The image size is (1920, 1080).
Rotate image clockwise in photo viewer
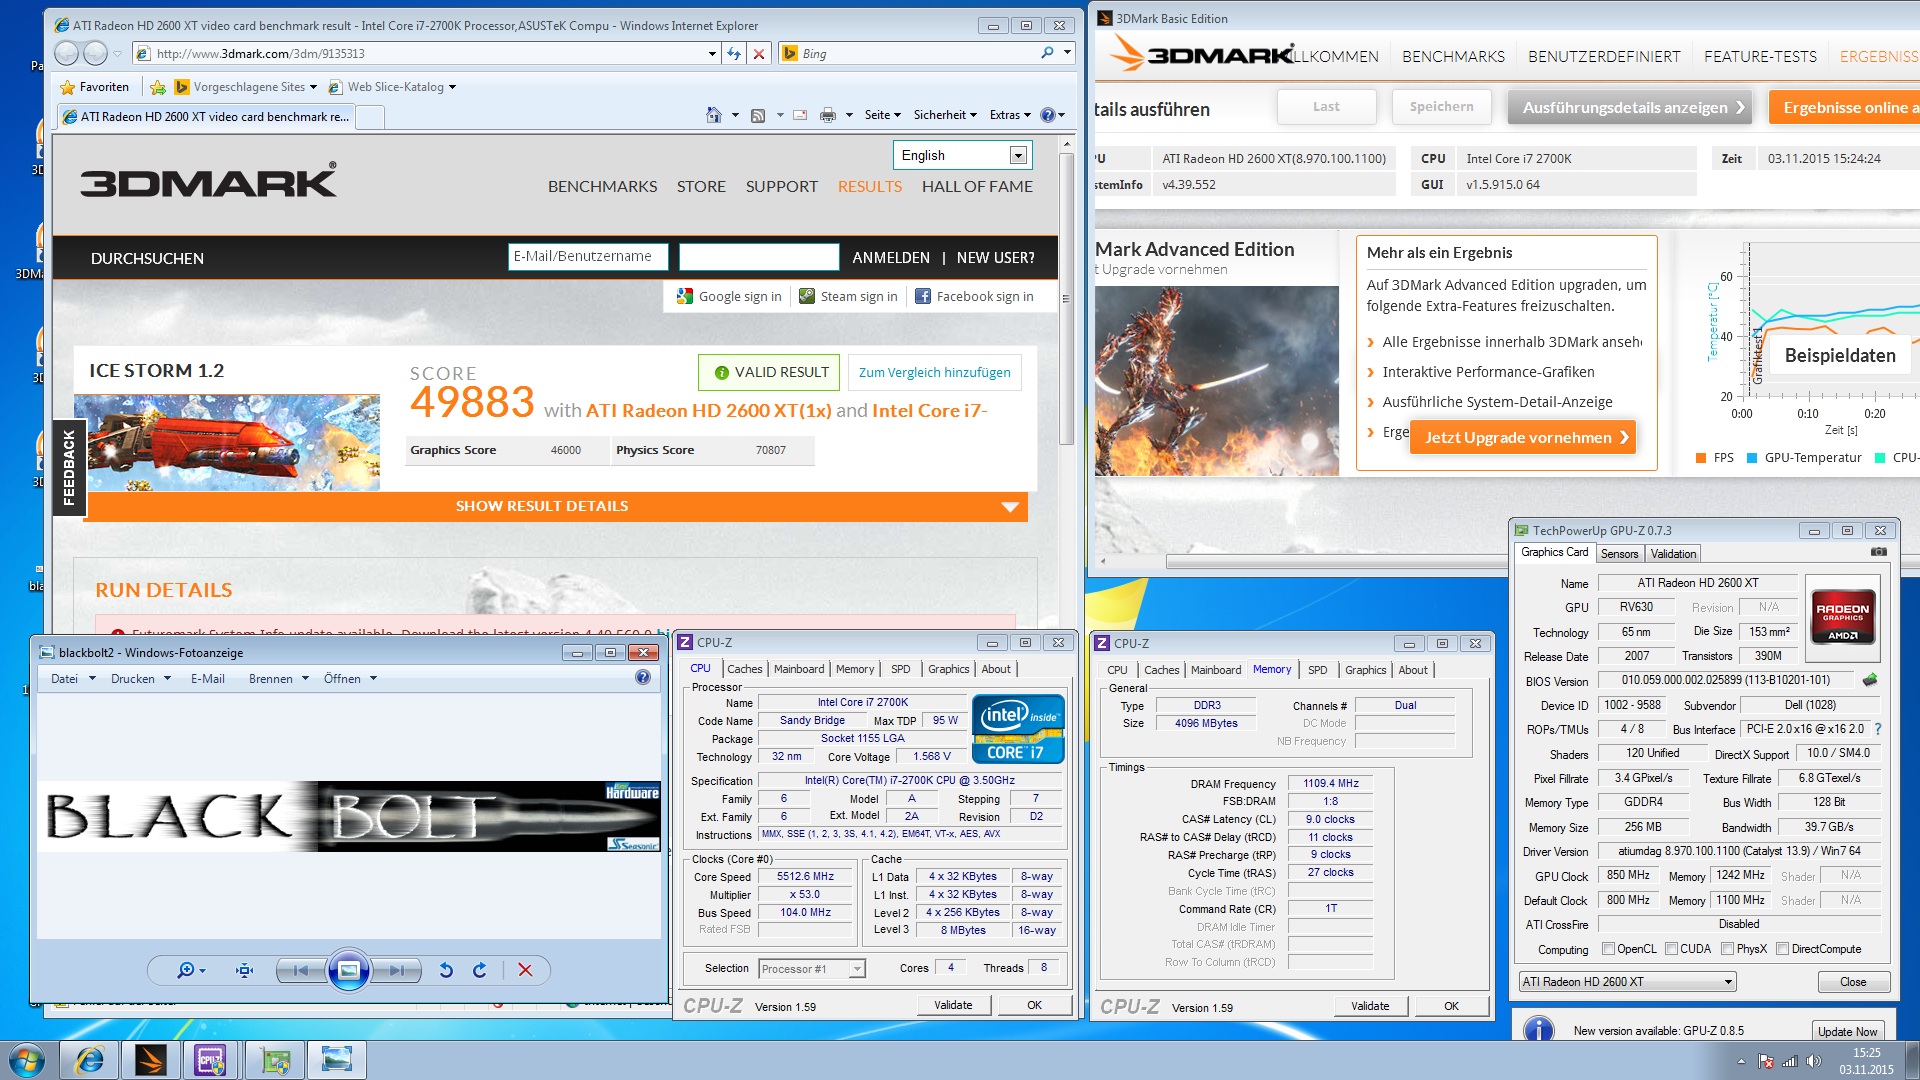coord(480,970)
